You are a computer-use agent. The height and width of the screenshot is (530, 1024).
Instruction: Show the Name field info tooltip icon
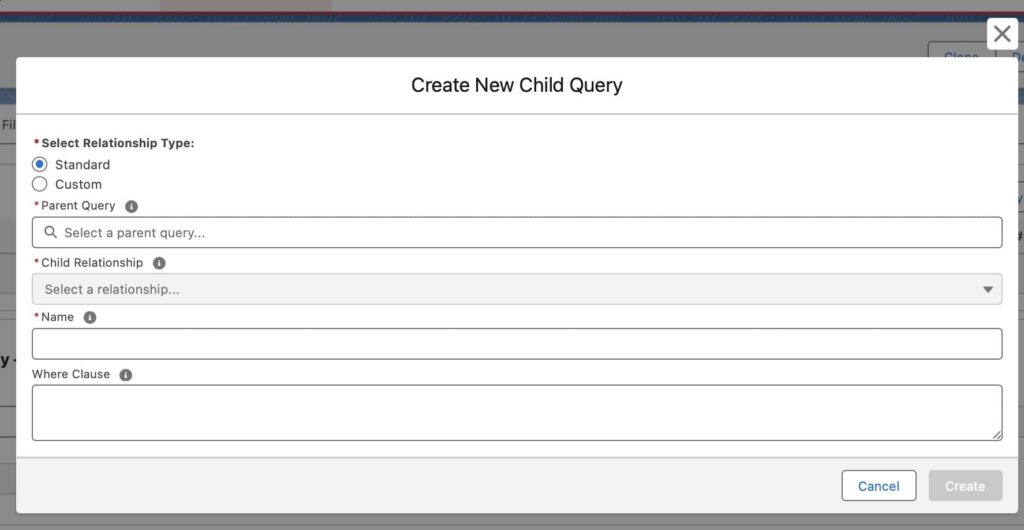90,317
